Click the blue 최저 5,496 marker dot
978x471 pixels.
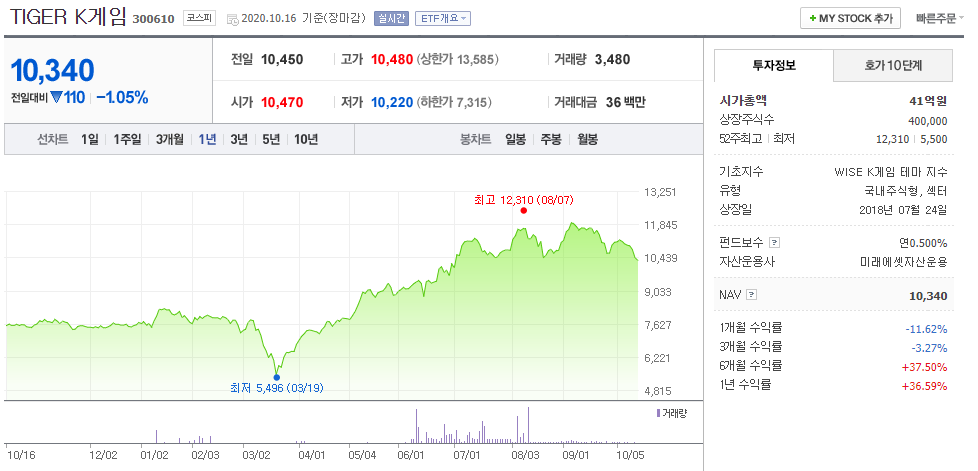[x=276, y=377]
